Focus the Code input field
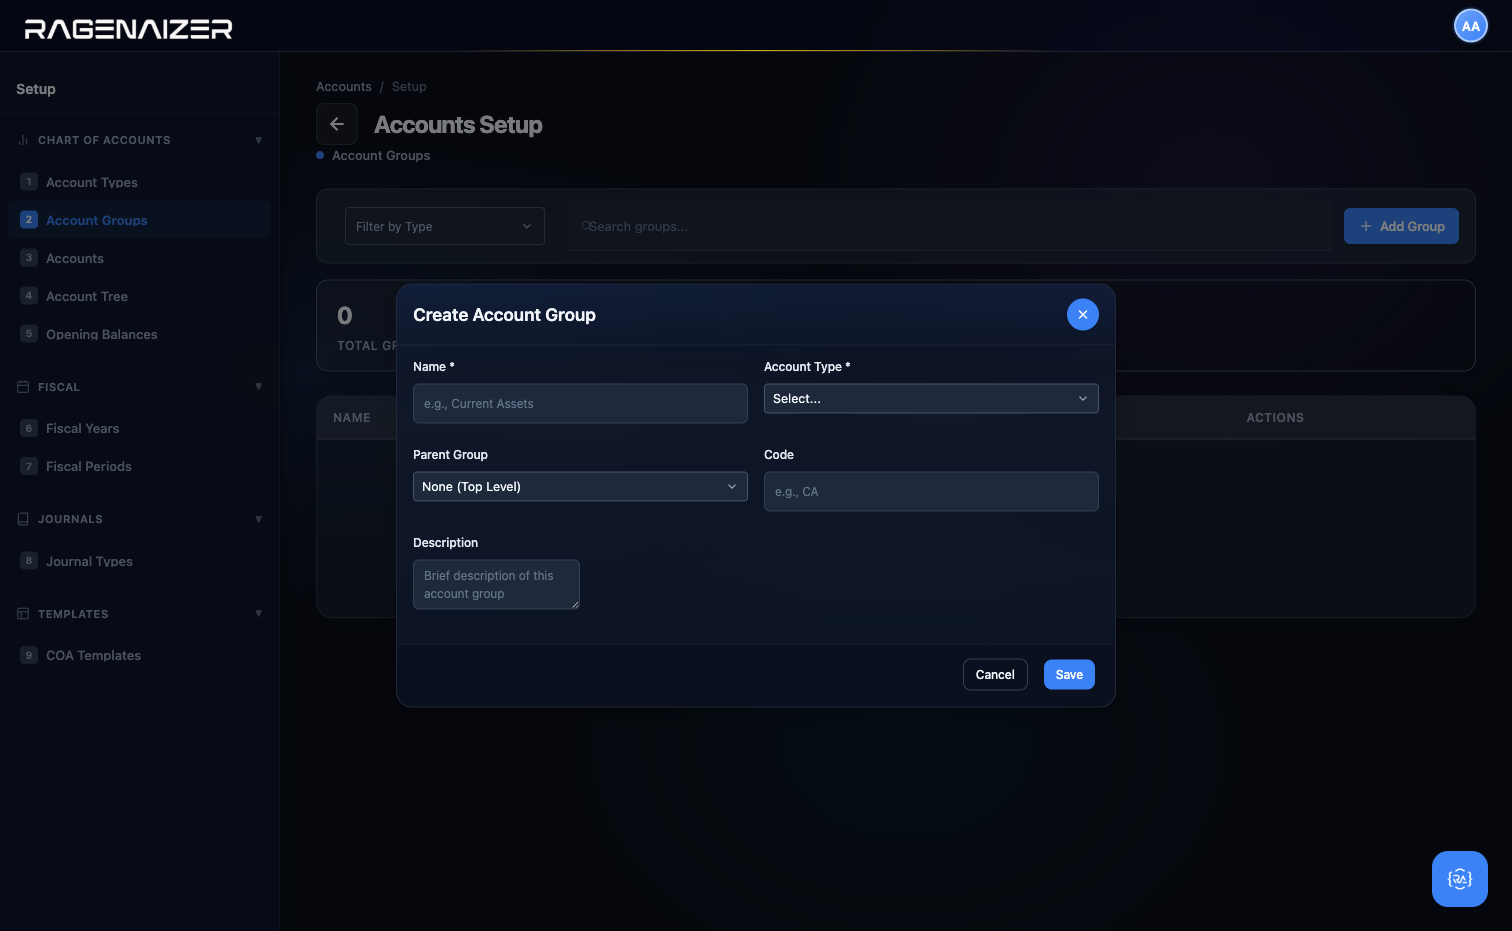 click(931, 492)
